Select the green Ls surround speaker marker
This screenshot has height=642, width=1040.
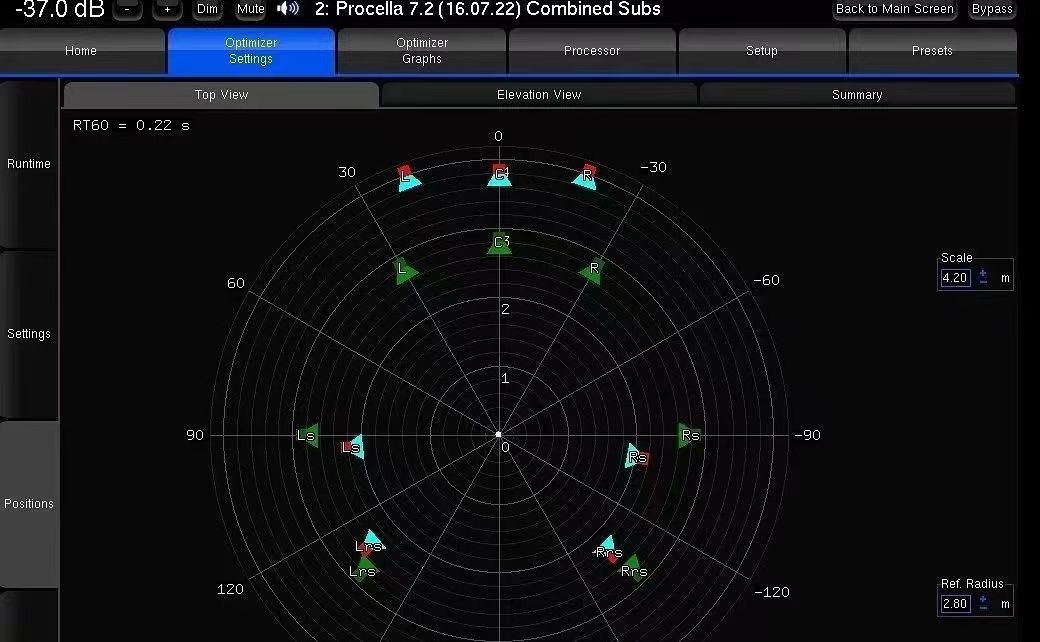coord(308,435)
